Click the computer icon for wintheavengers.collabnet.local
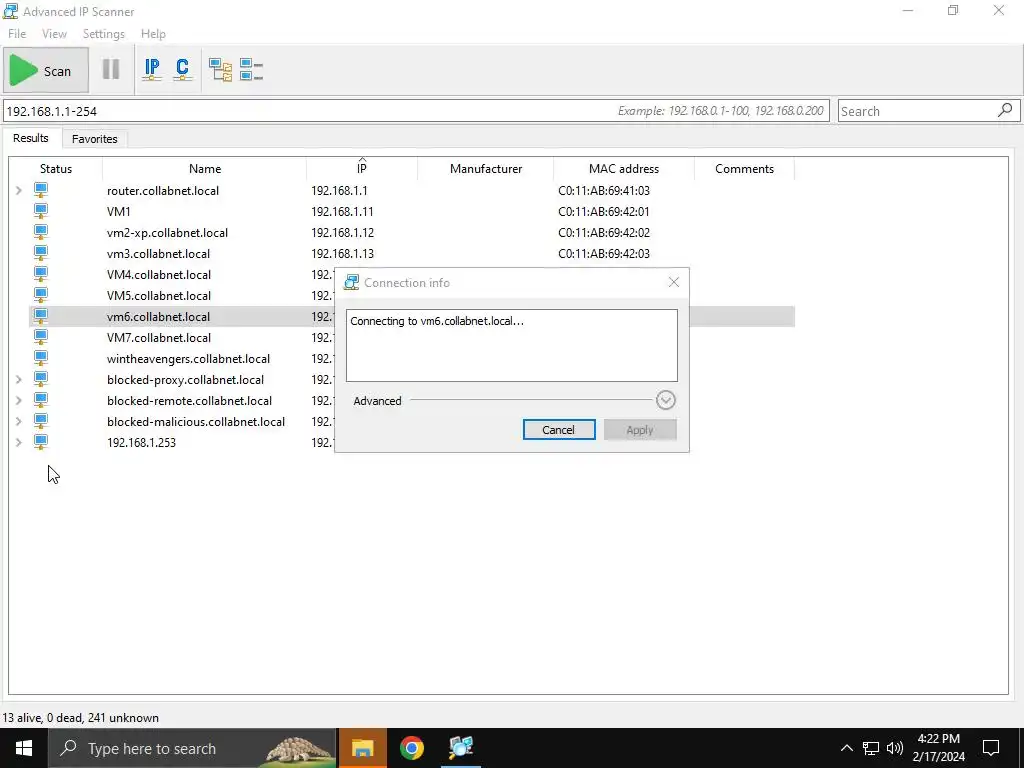This screenshot has width=1024, height=768. click(40, 358)
